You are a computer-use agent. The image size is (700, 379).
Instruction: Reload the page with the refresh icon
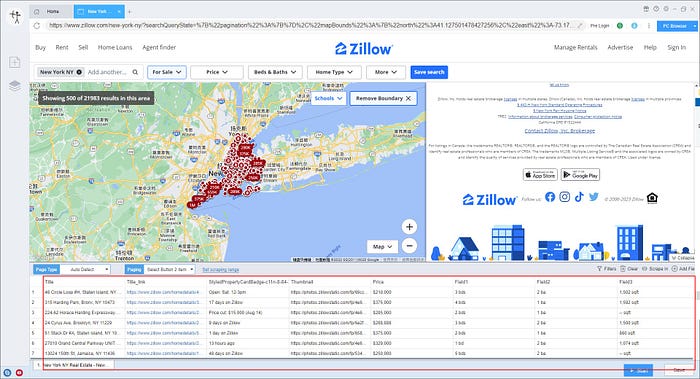point(37,26)
